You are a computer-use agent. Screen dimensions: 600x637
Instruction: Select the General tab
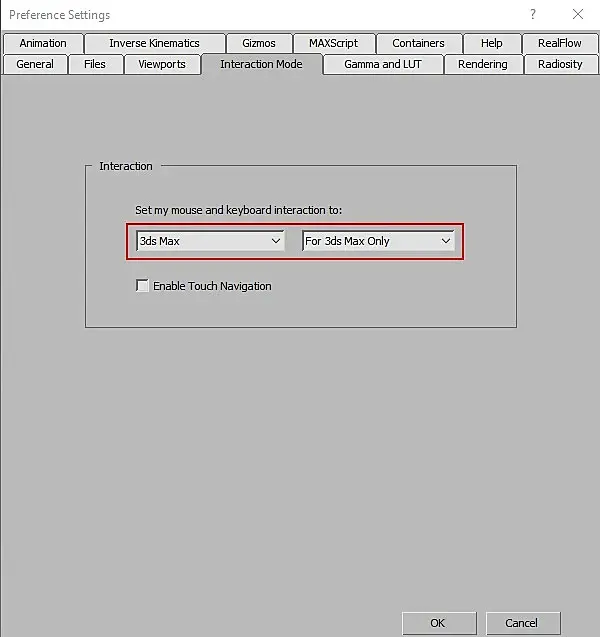pyautogui.click(x=35, y=65)
